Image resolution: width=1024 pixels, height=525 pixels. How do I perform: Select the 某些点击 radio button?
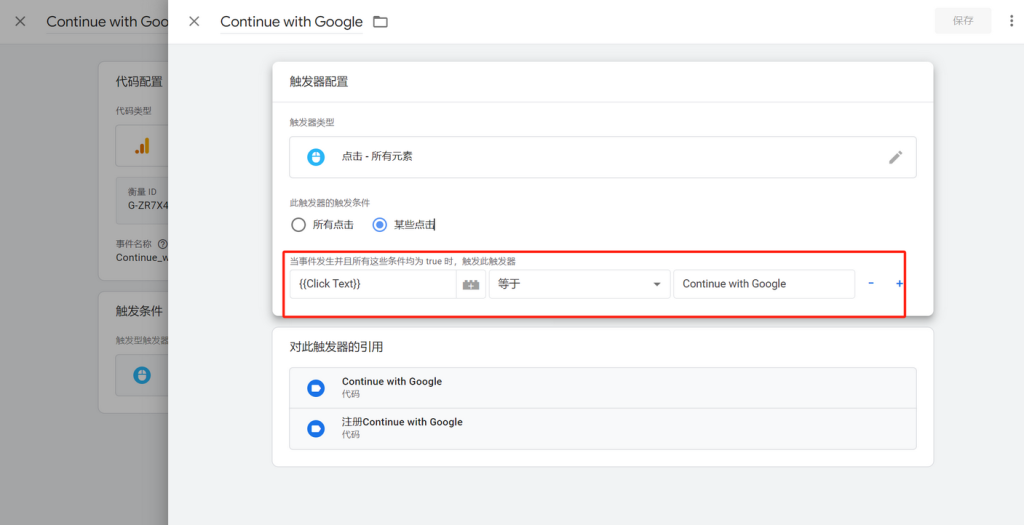(379, 225)
